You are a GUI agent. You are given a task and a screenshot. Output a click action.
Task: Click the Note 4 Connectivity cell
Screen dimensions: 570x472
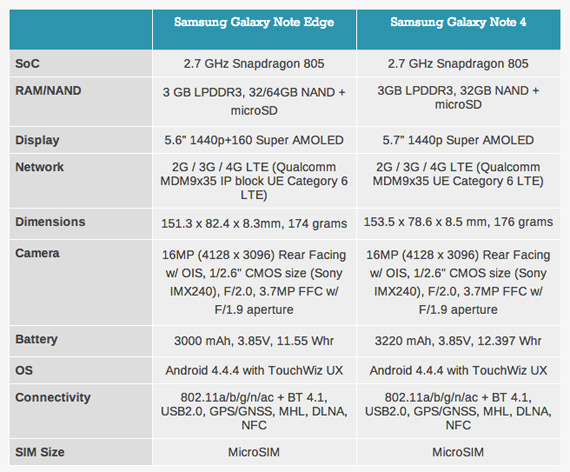458,411
